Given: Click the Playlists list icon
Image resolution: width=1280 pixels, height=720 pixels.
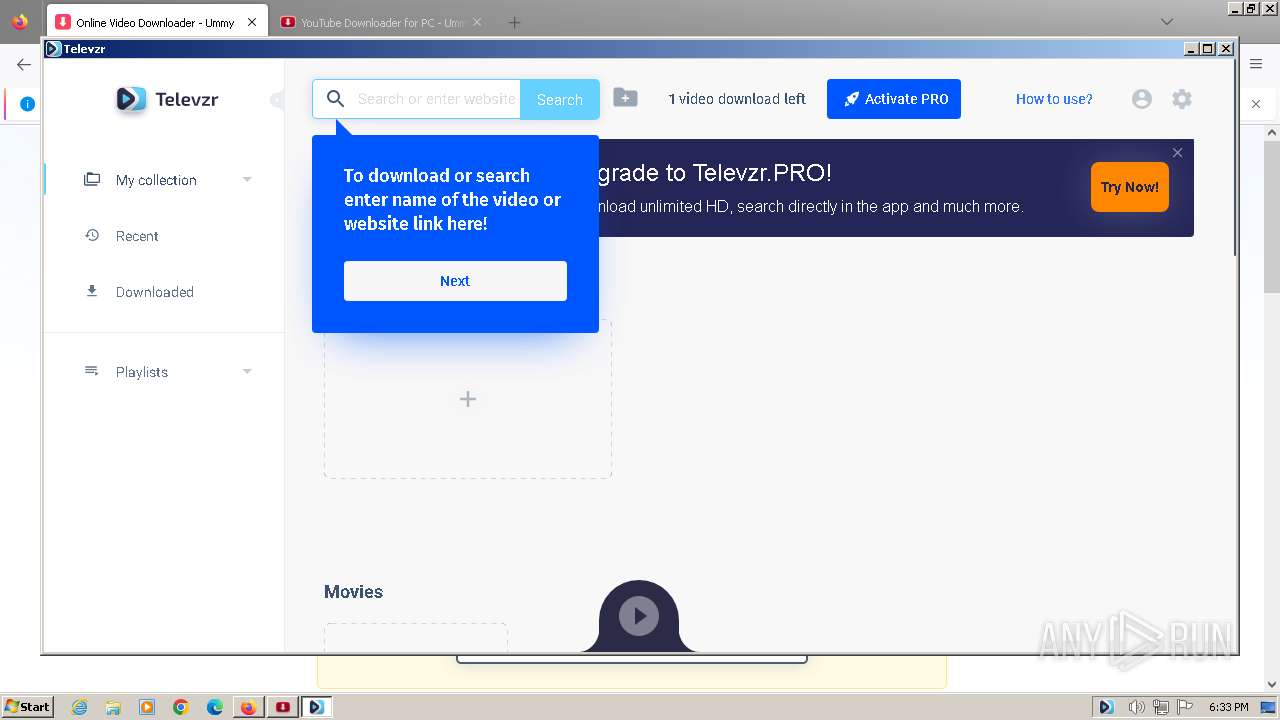Looking at the screenshot, I should pyautogui.click(x=92, y=371).
